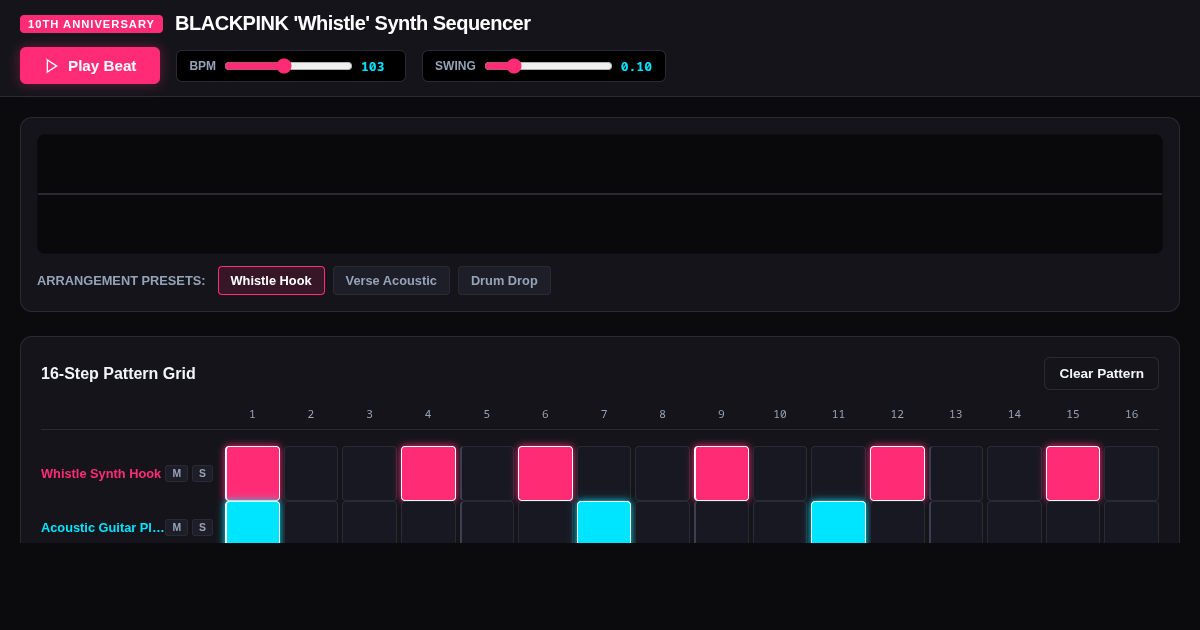Toggle Acoustic Guitar step 16
The height and width of the screenshot is (630, 1200).
pyautogui.click(x=1131, y=522)
